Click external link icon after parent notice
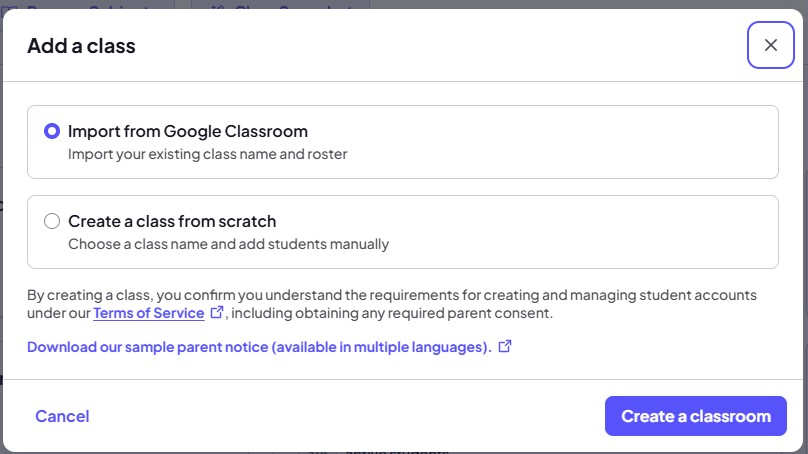 click(505, 346)
